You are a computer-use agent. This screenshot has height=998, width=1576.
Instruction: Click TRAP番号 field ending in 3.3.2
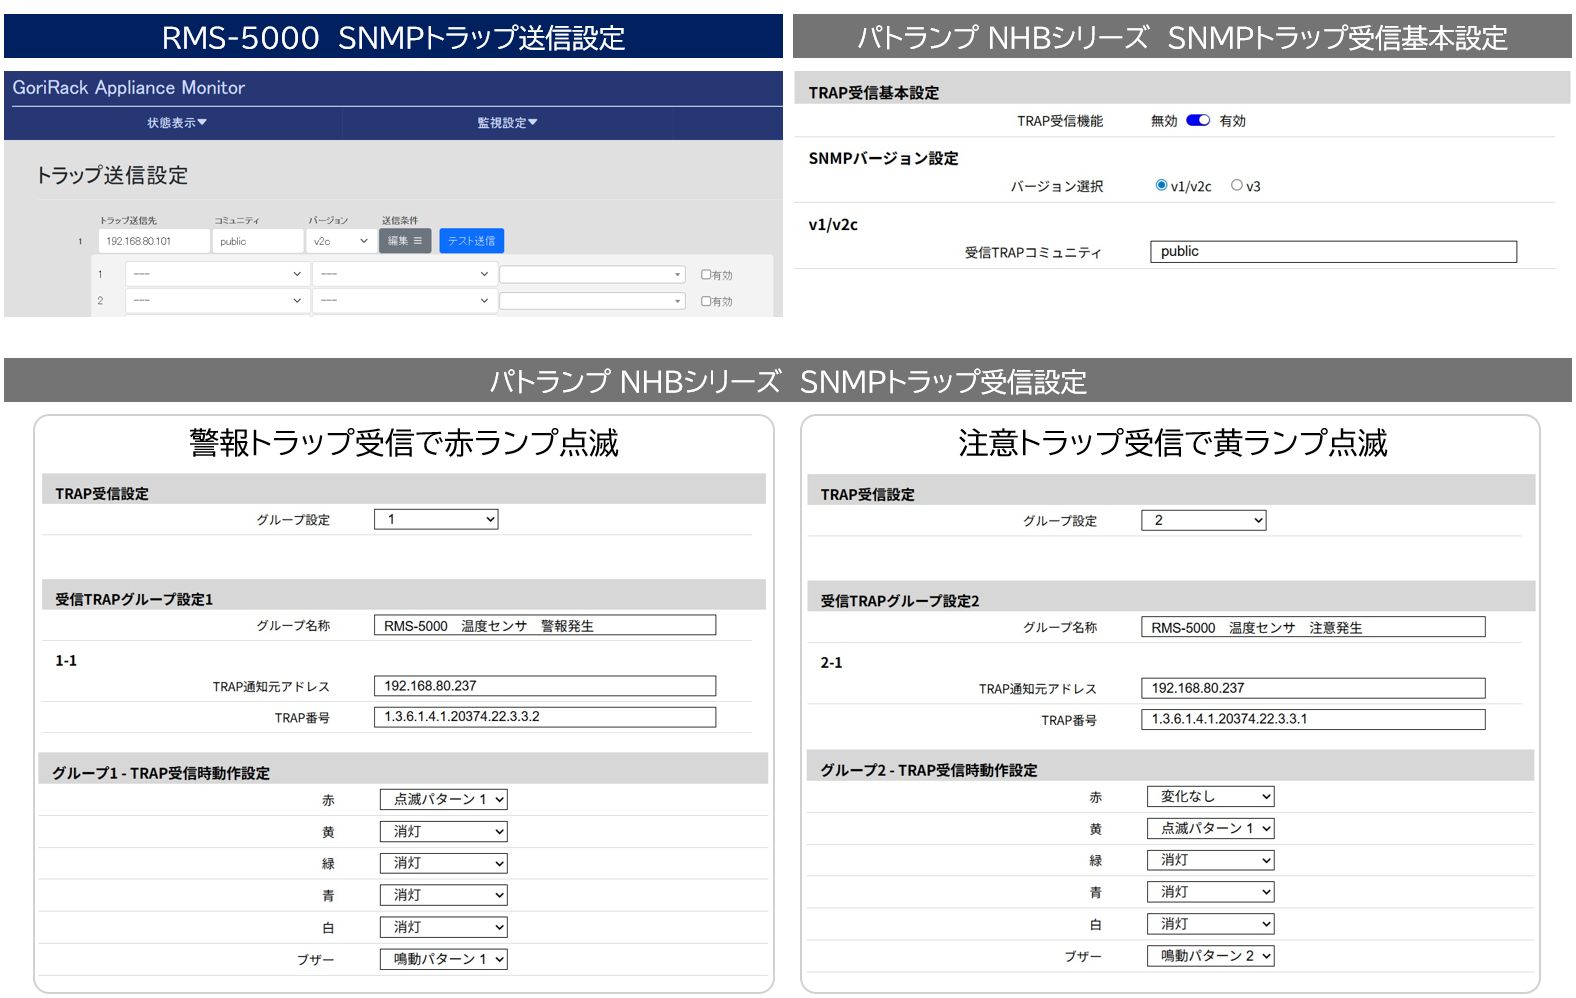click(x=544, y=717)
